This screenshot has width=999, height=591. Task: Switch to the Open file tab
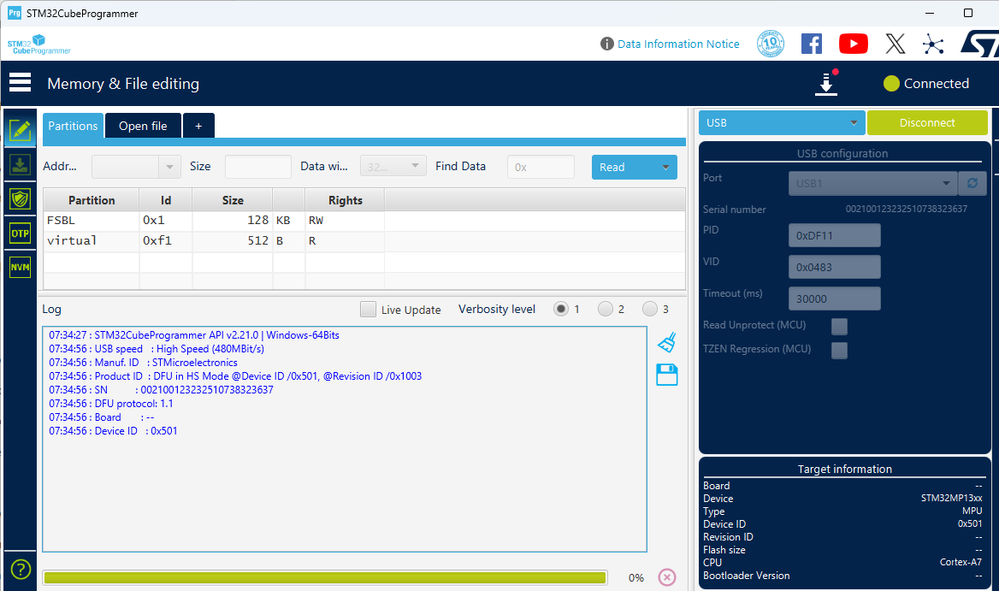point(143,125)
